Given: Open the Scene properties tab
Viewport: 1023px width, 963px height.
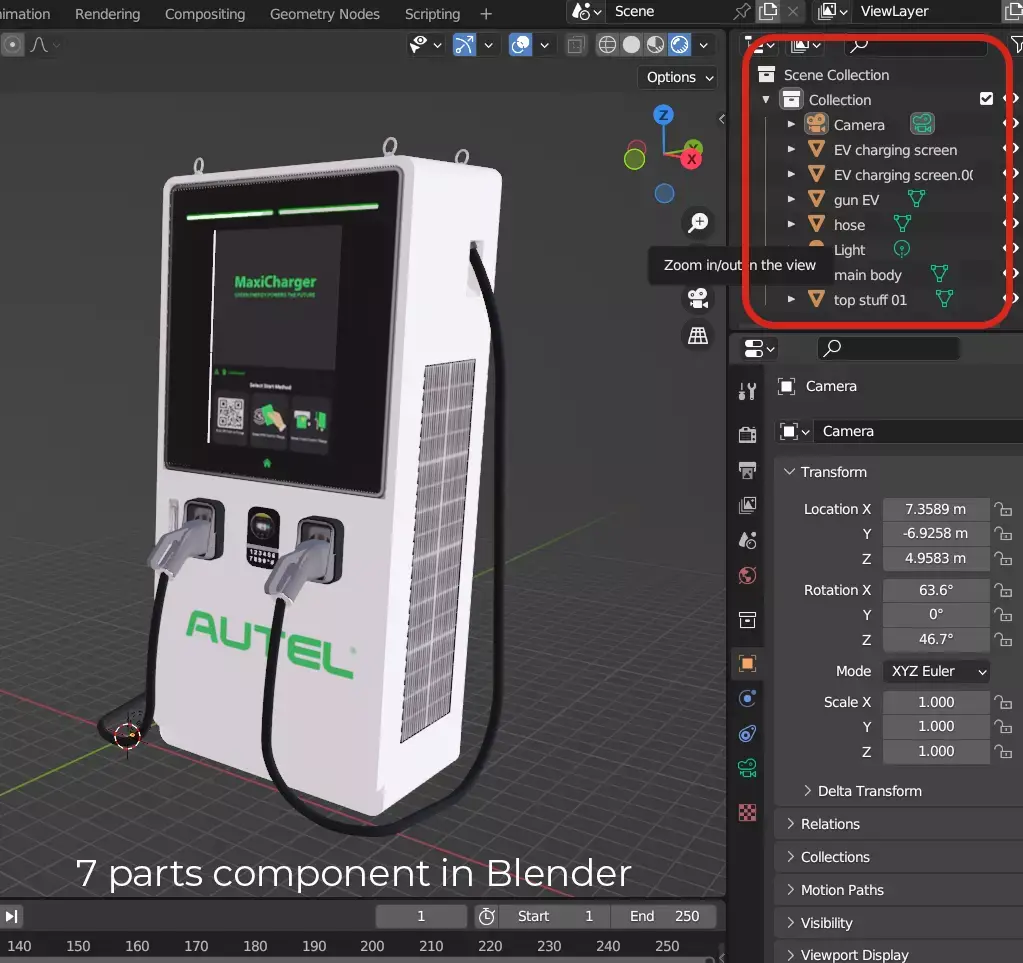Looking at the screenshot, I should point(747,540).
